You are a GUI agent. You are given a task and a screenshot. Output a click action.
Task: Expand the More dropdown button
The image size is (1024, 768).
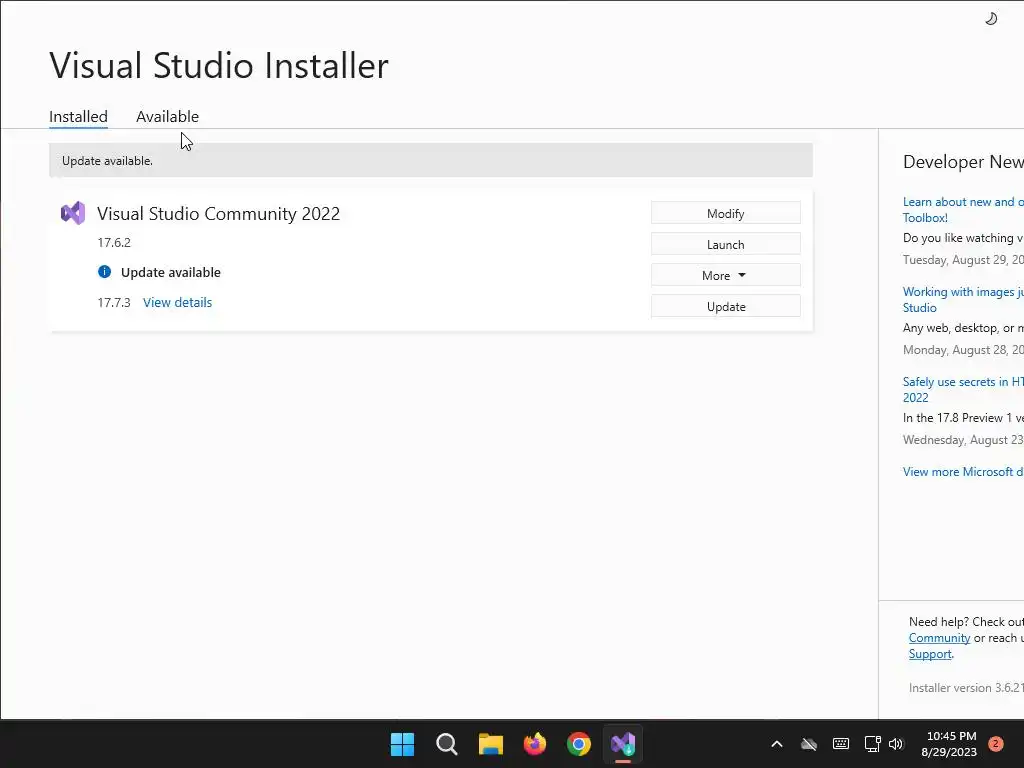click(726, 276)
